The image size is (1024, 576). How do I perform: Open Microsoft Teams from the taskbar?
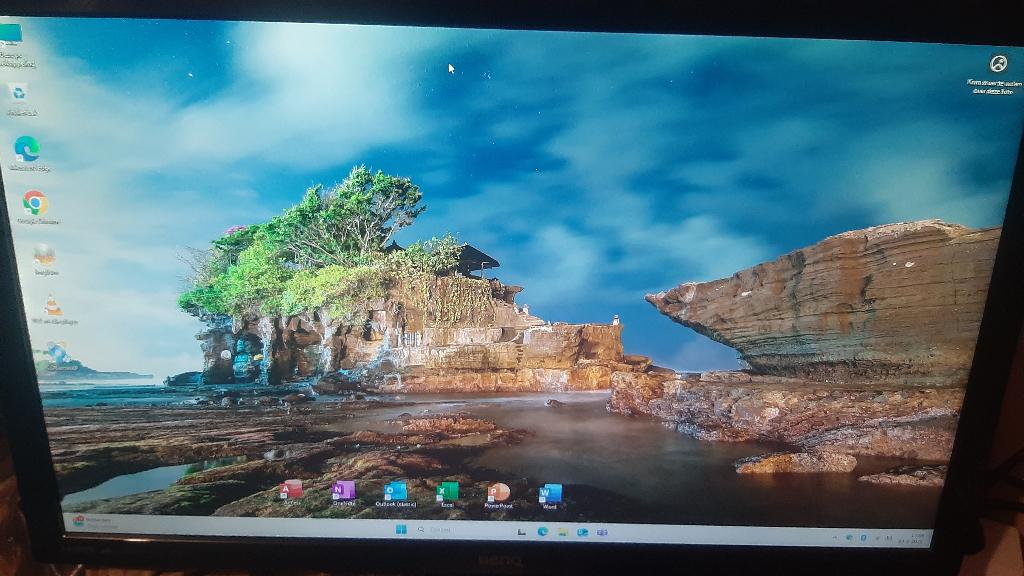click(x=602, y=532)
